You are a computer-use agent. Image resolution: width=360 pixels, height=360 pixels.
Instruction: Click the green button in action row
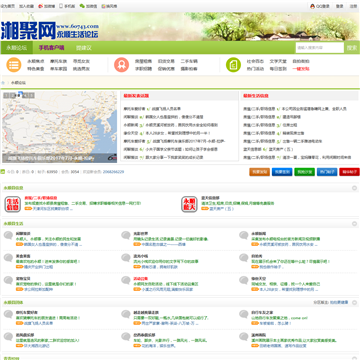pyautogui.click(x=304, y=172)
